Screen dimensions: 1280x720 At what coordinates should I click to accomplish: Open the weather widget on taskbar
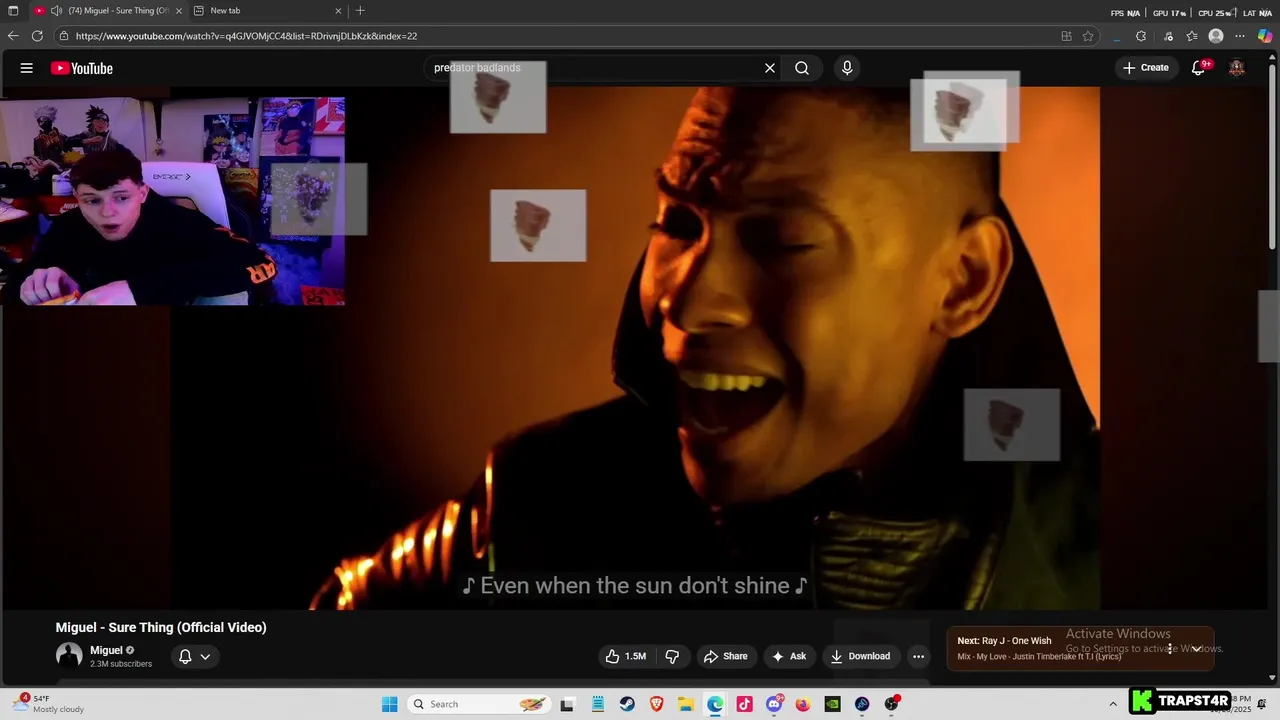[x=48, y=704]
